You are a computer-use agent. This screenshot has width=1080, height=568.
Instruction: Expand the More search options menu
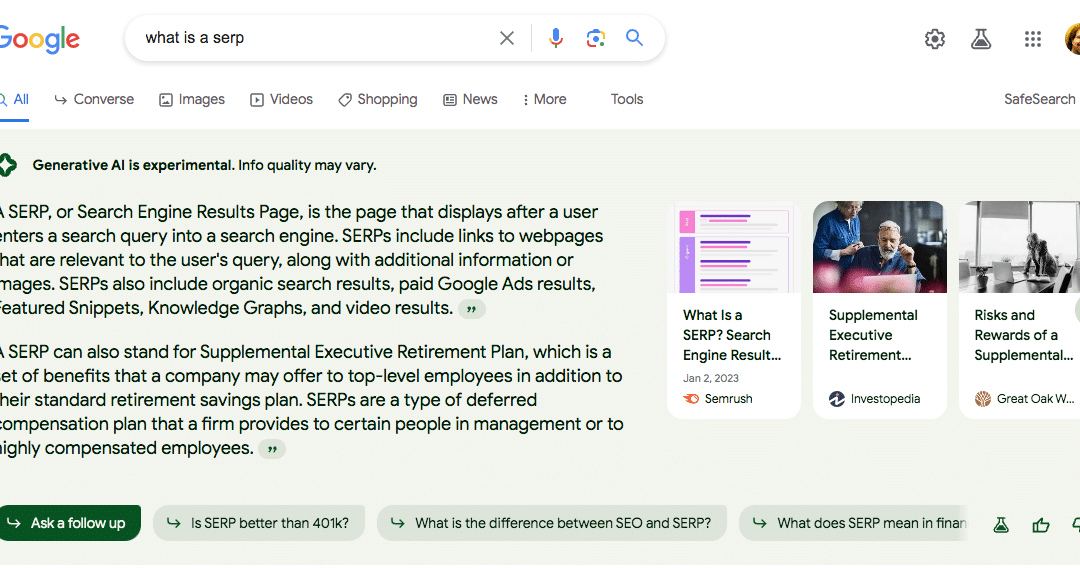pyautogui.click(x=544, y=99)
